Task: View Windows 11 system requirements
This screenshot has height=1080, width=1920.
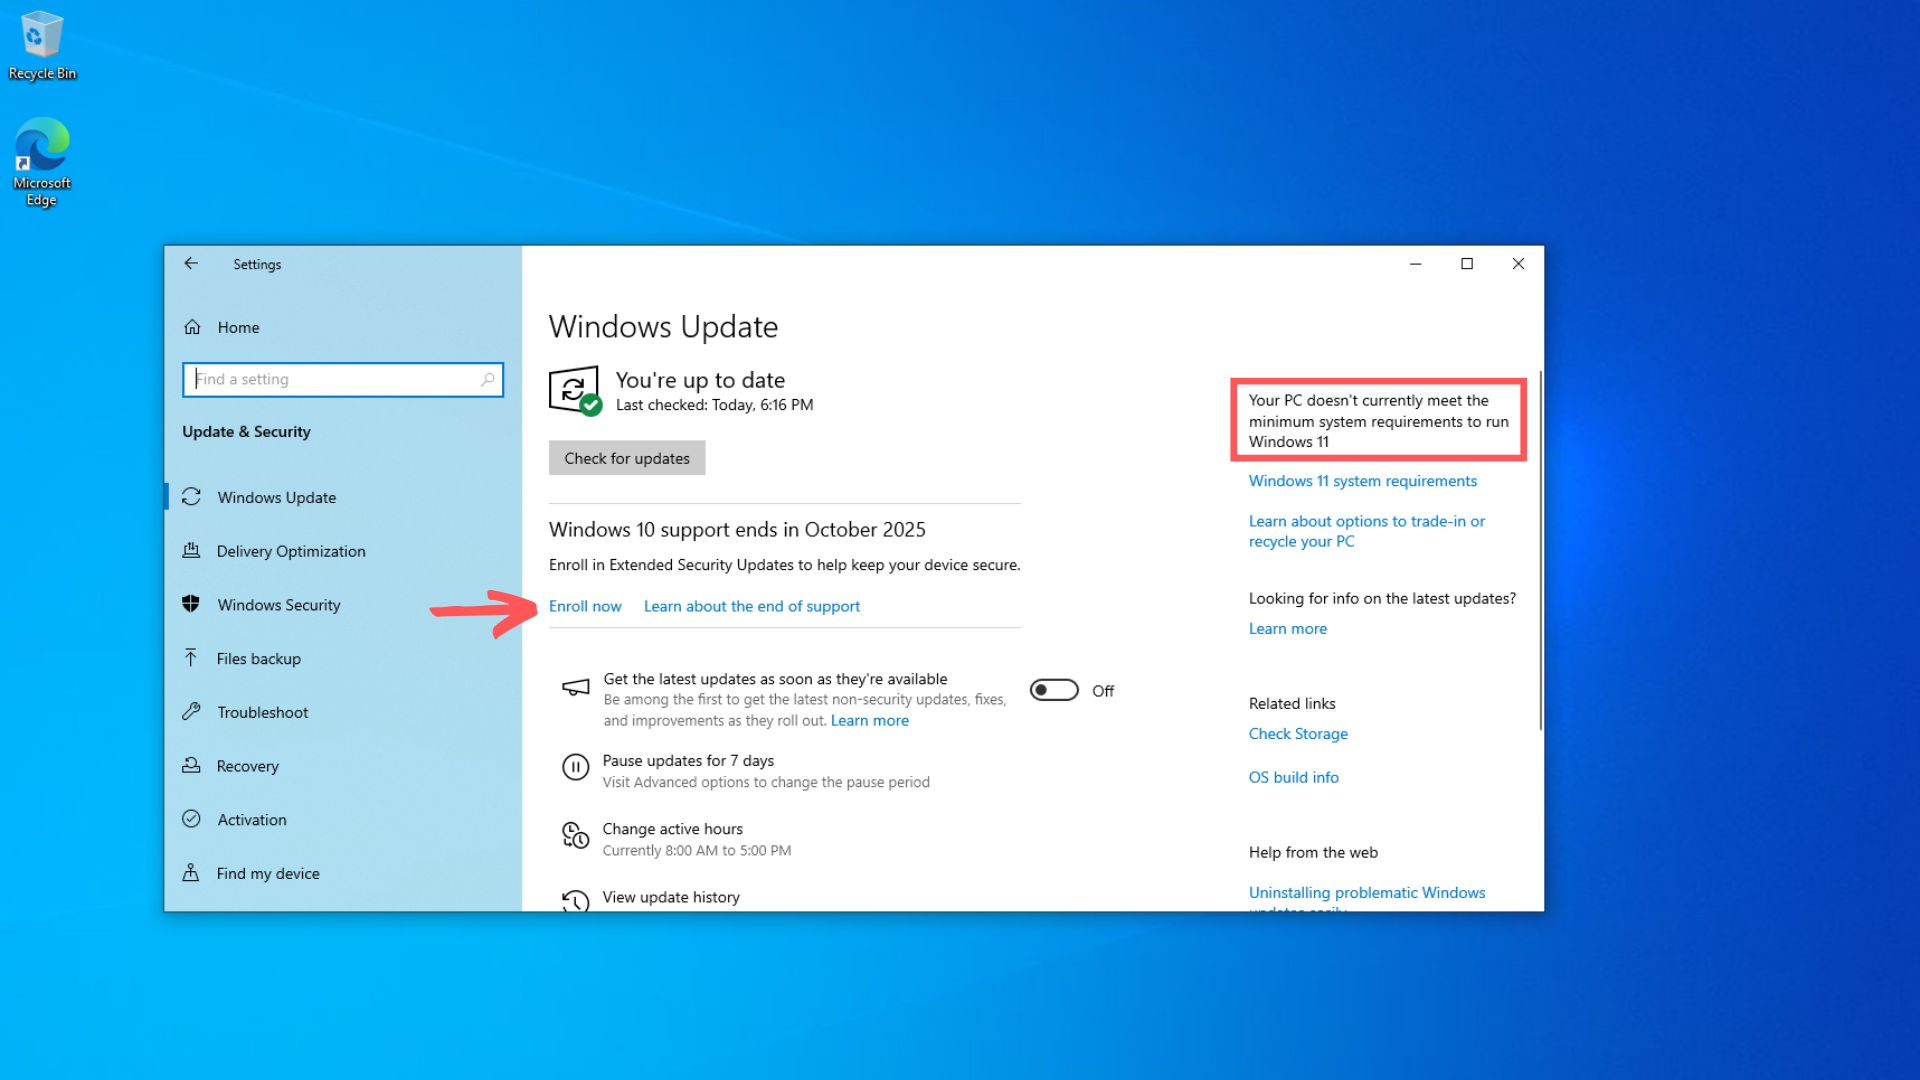Action: click(1362, 481)
